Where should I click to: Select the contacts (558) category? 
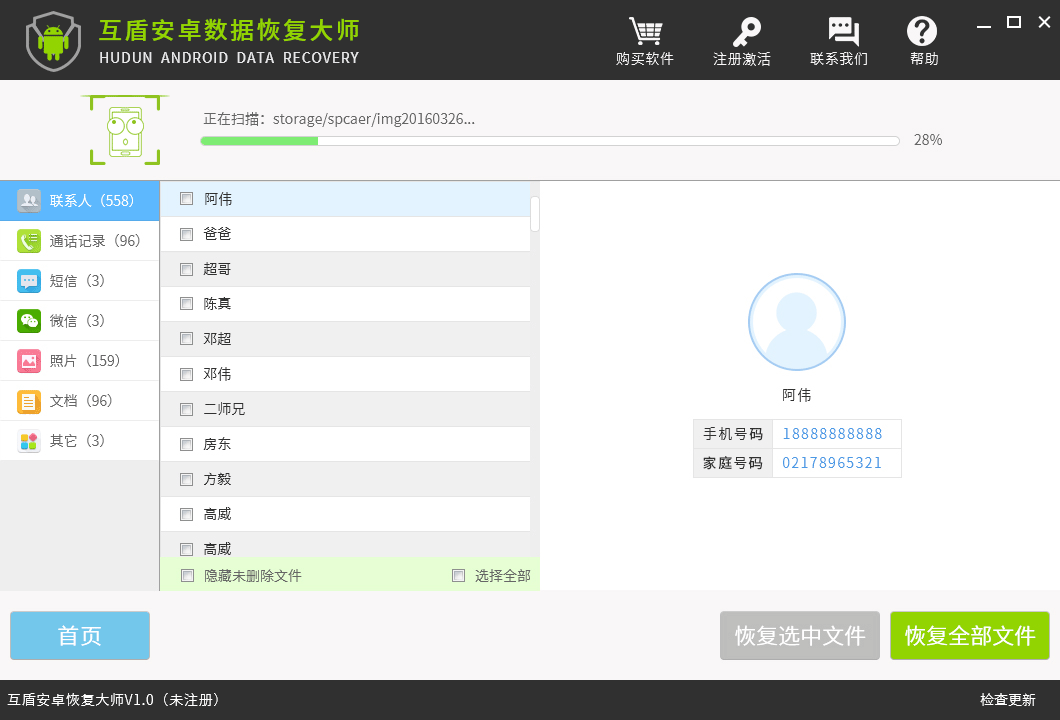80,201
